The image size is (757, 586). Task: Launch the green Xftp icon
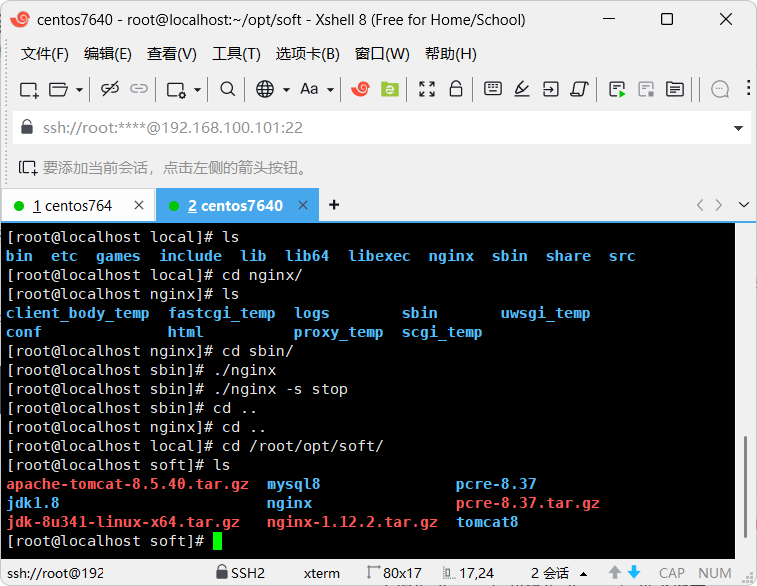390,89
